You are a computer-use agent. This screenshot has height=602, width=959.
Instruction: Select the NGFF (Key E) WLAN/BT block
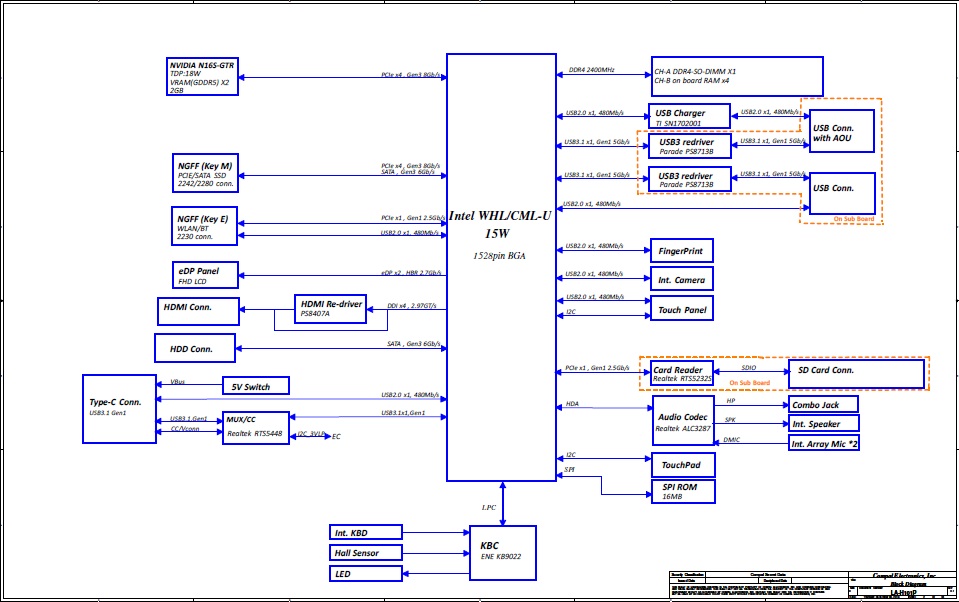click(x=204, y=226)
